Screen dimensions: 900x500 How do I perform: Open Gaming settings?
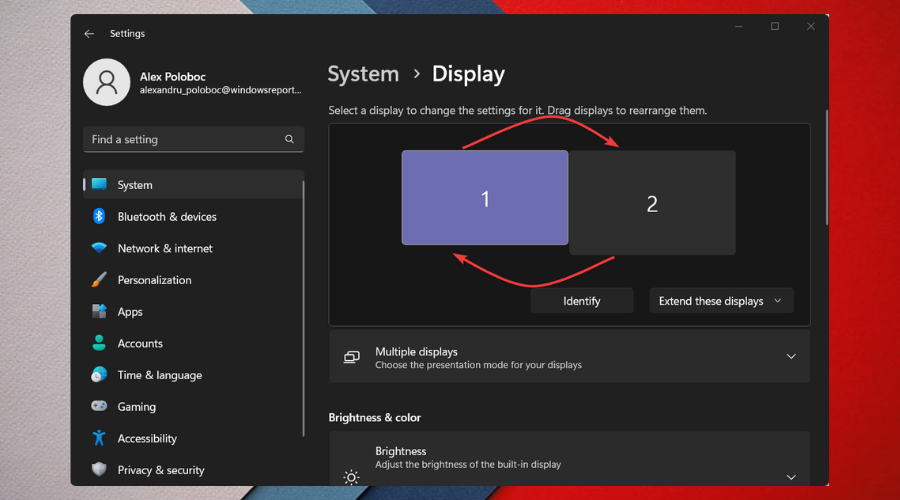click(x=193, y=406)
